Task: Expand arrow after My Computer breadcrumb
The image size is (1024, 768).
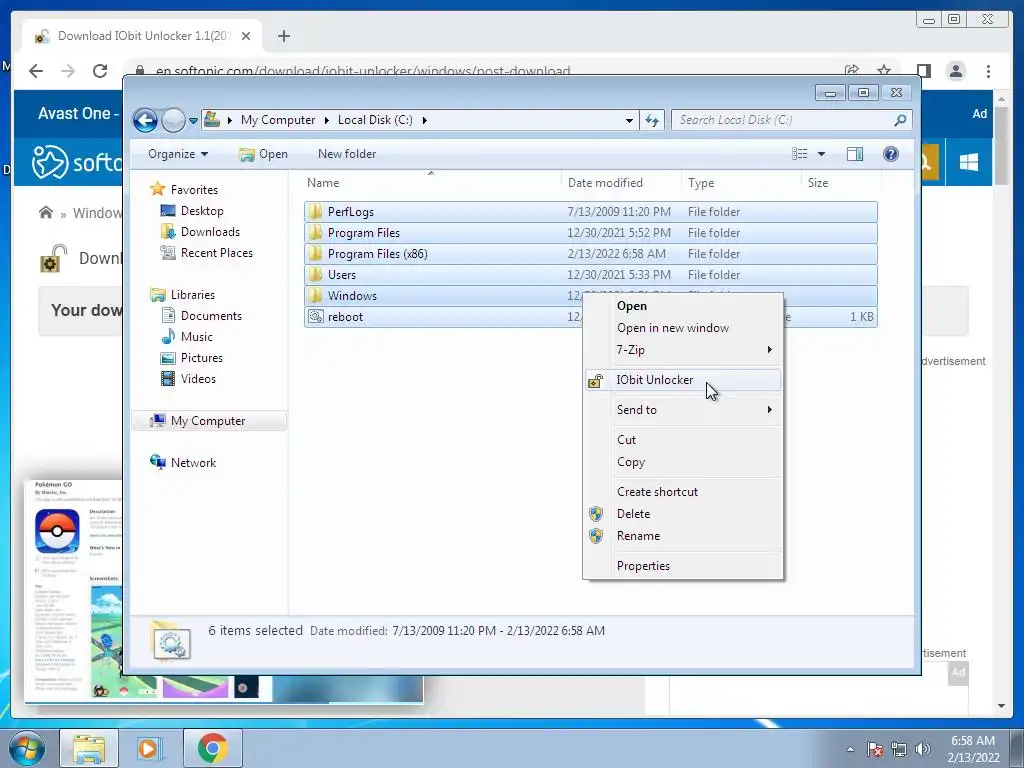Action: tap(327, 120)
